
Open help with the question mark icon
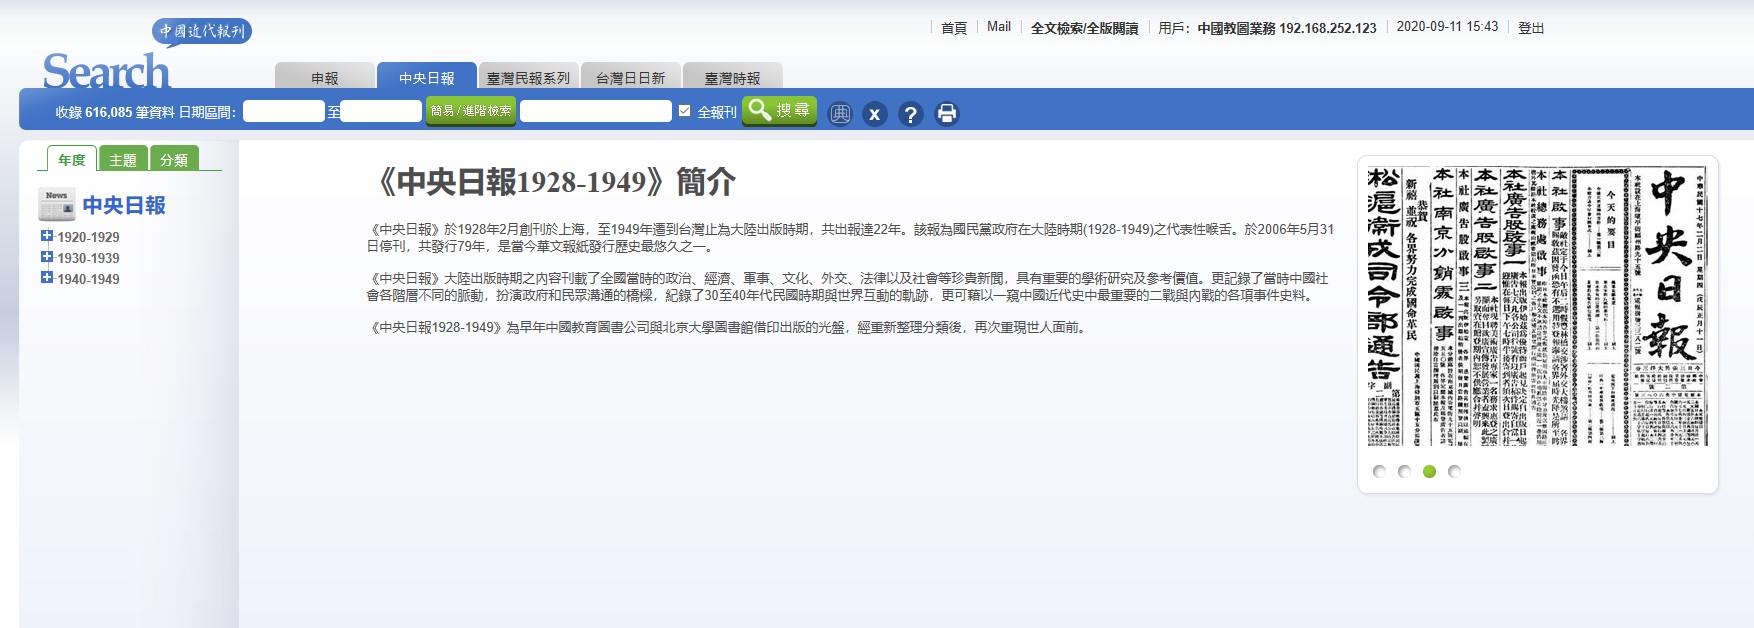(x=910, y=114)
